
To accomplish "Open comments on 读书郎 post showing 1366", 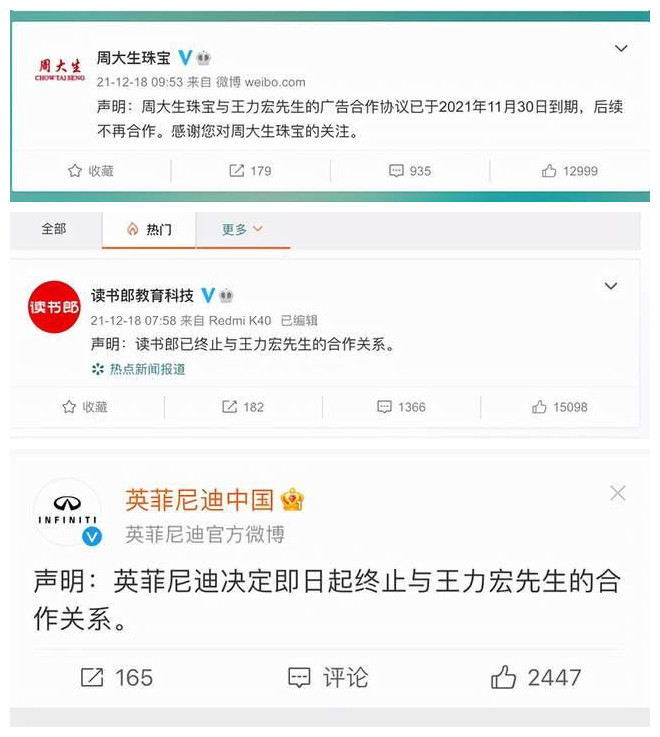I will [x=401, y=407].
